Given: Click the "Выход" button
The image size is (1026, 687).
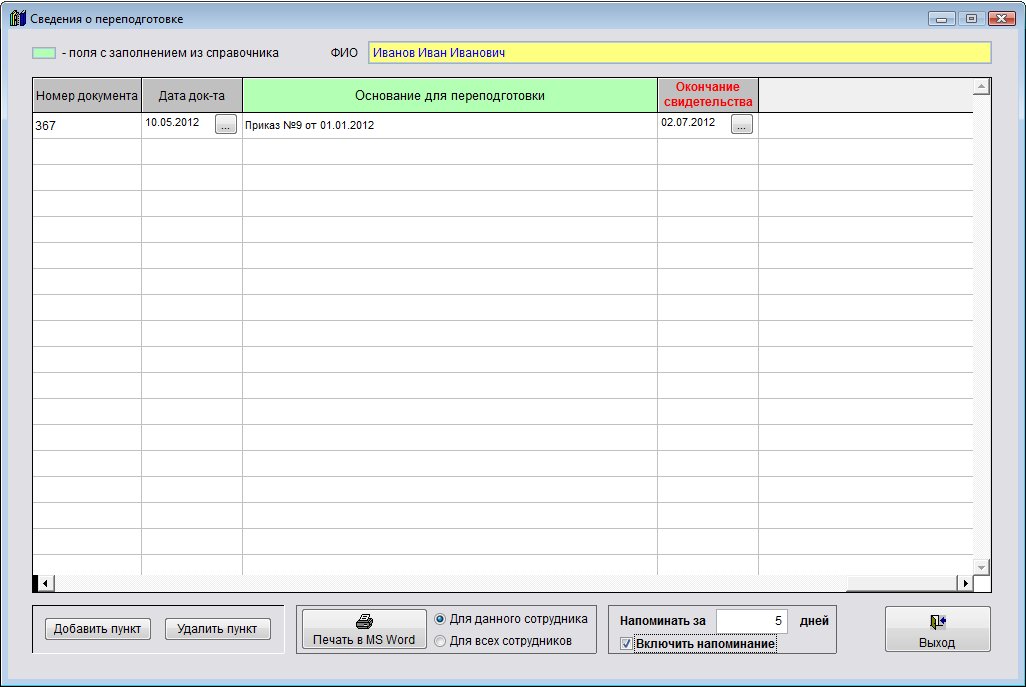Looking at the screenshot, I should (x=937, y=629).
